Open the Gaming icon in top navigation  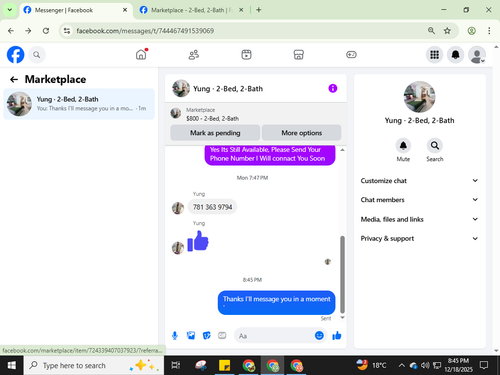(x=351, y=54)
